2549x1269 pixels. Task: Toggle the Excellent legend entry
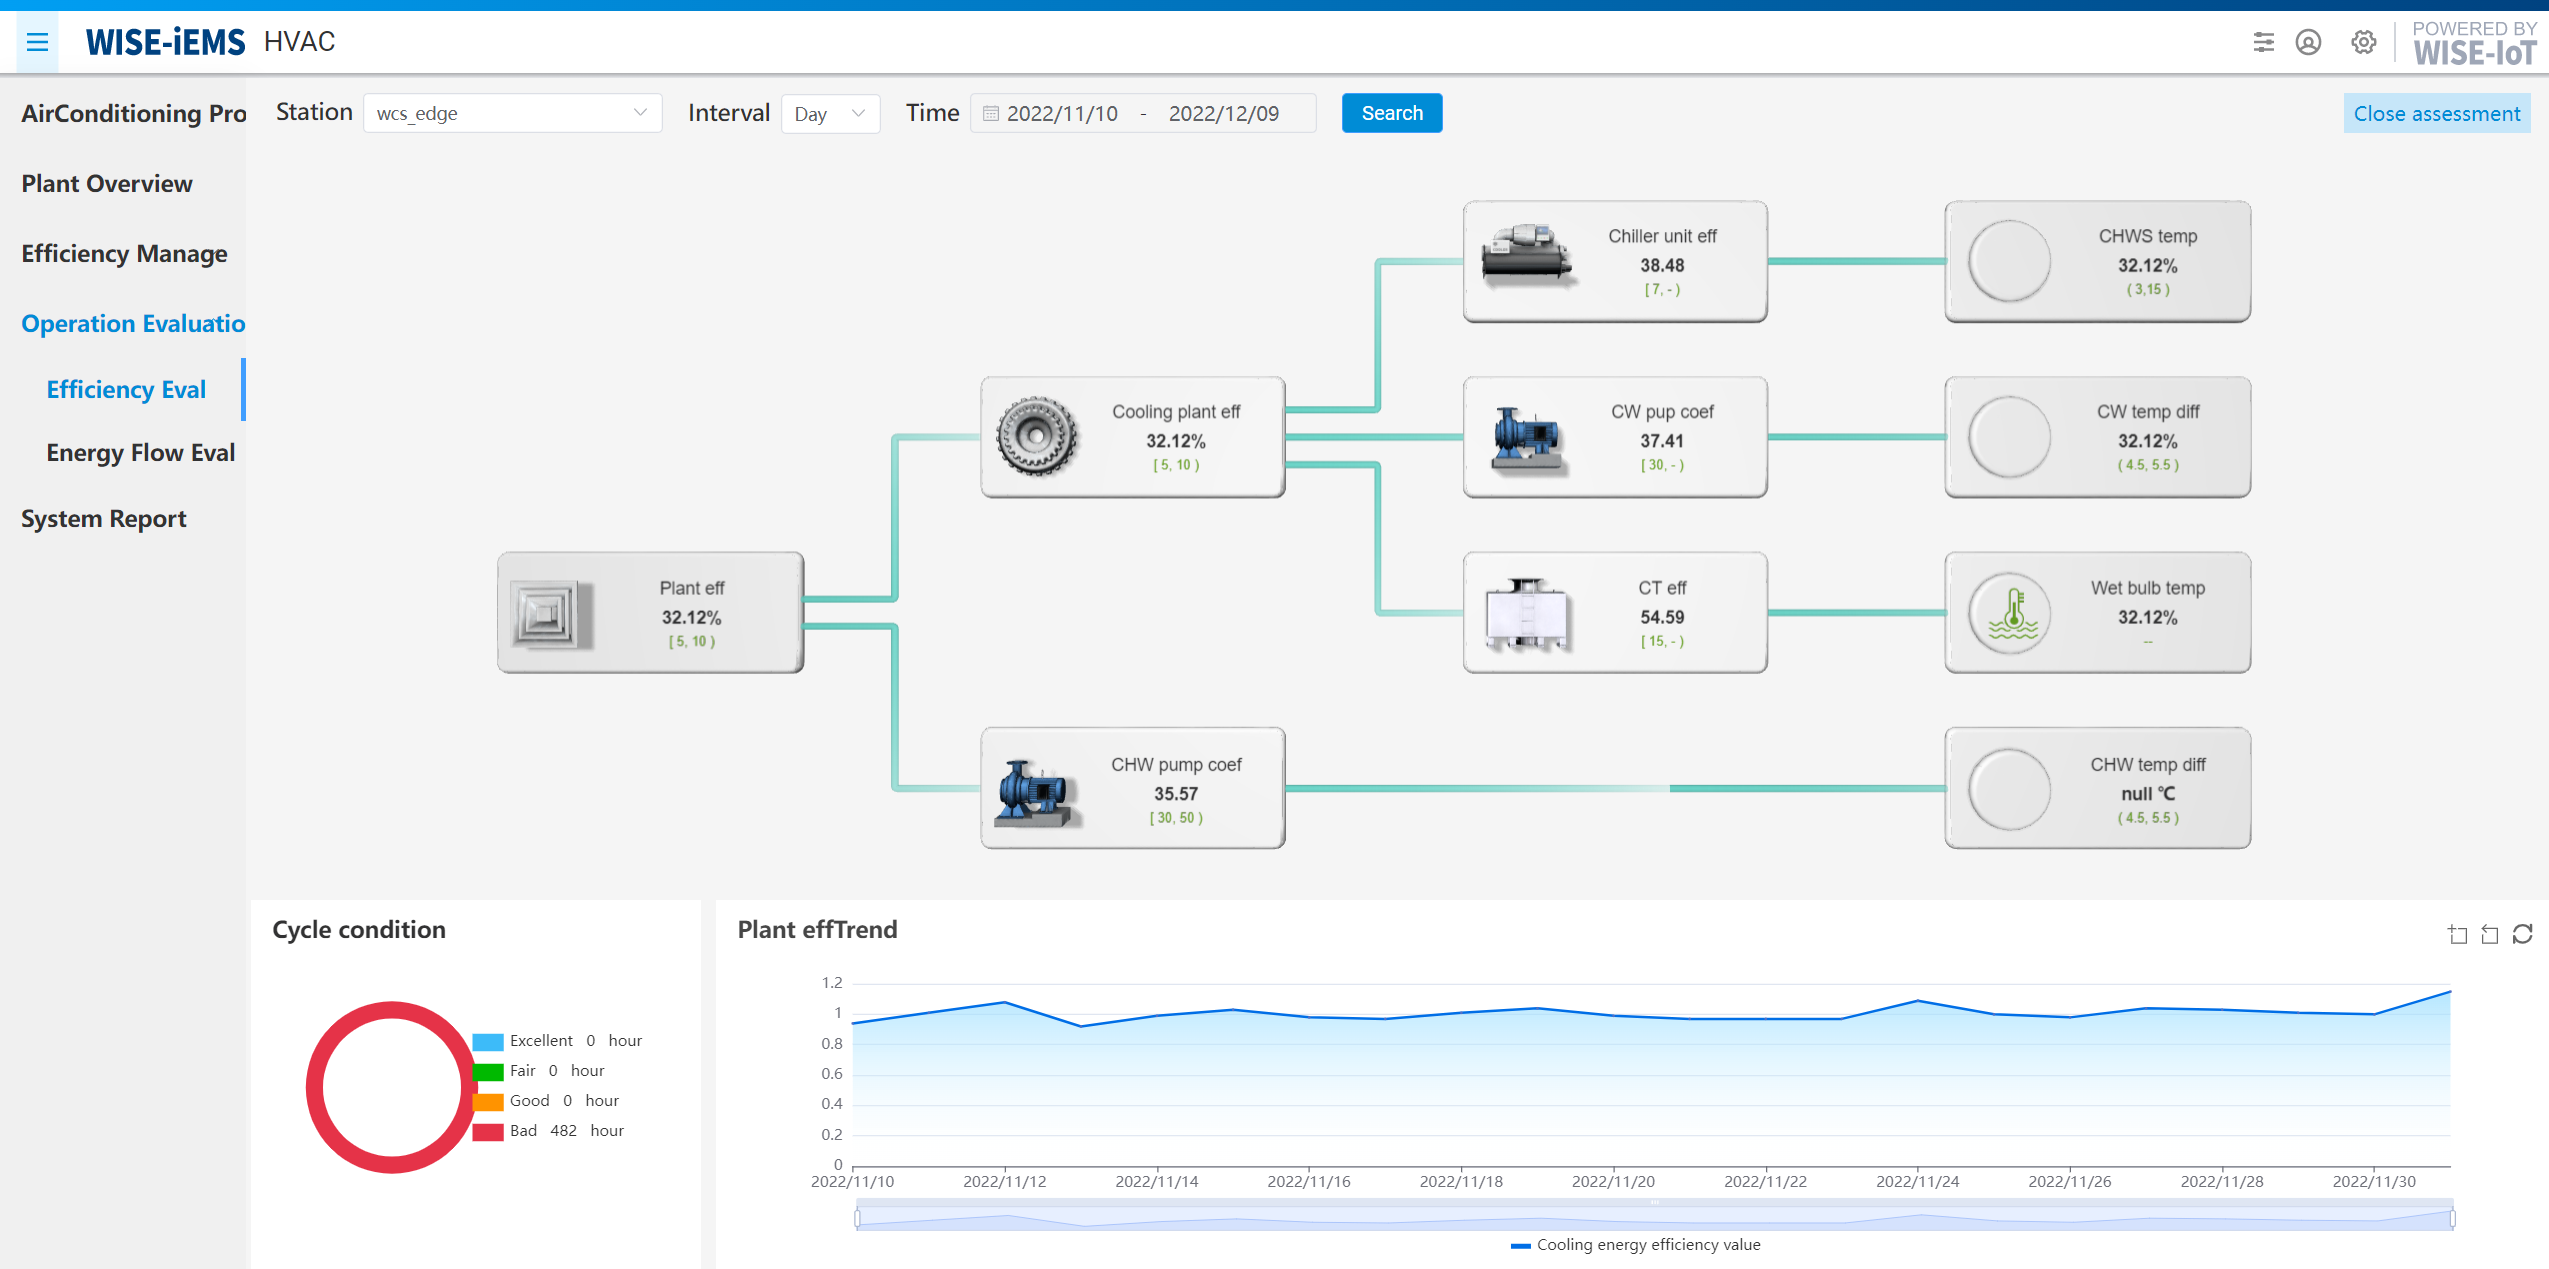point(556,1041)
